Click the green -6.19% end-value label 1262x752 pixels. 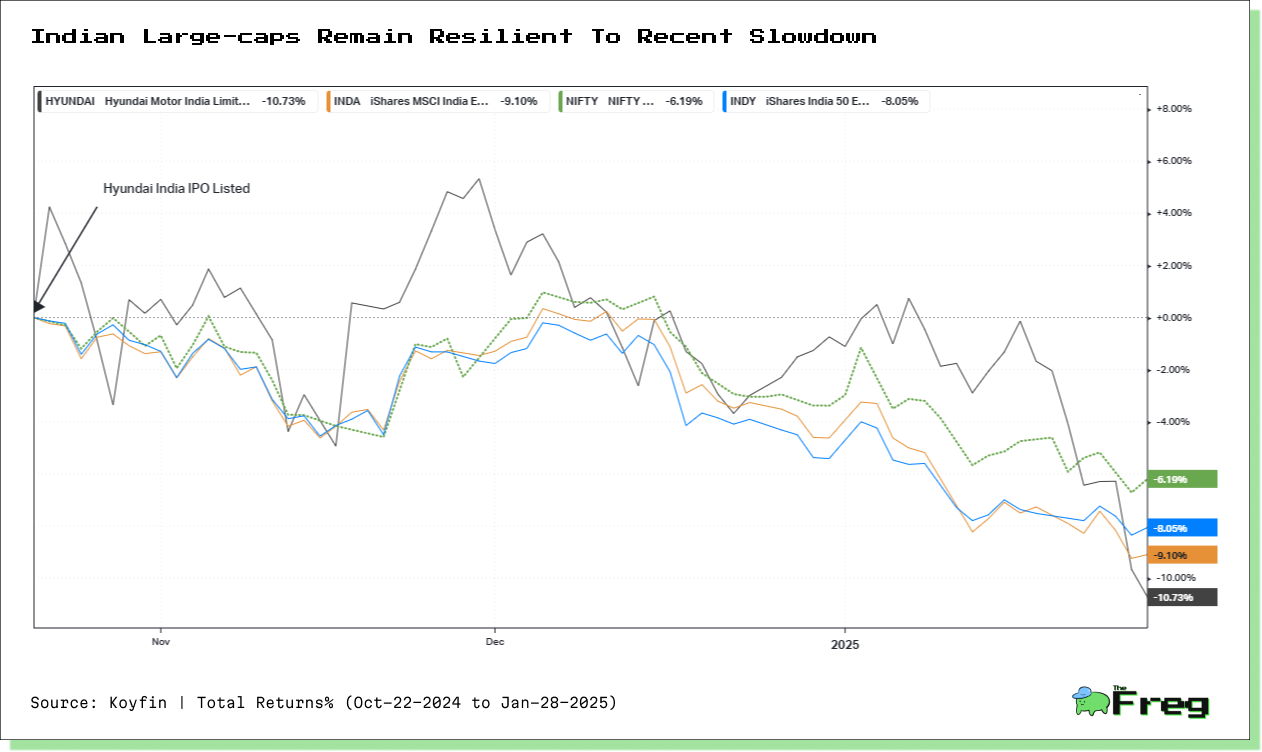coord(1183,479)
